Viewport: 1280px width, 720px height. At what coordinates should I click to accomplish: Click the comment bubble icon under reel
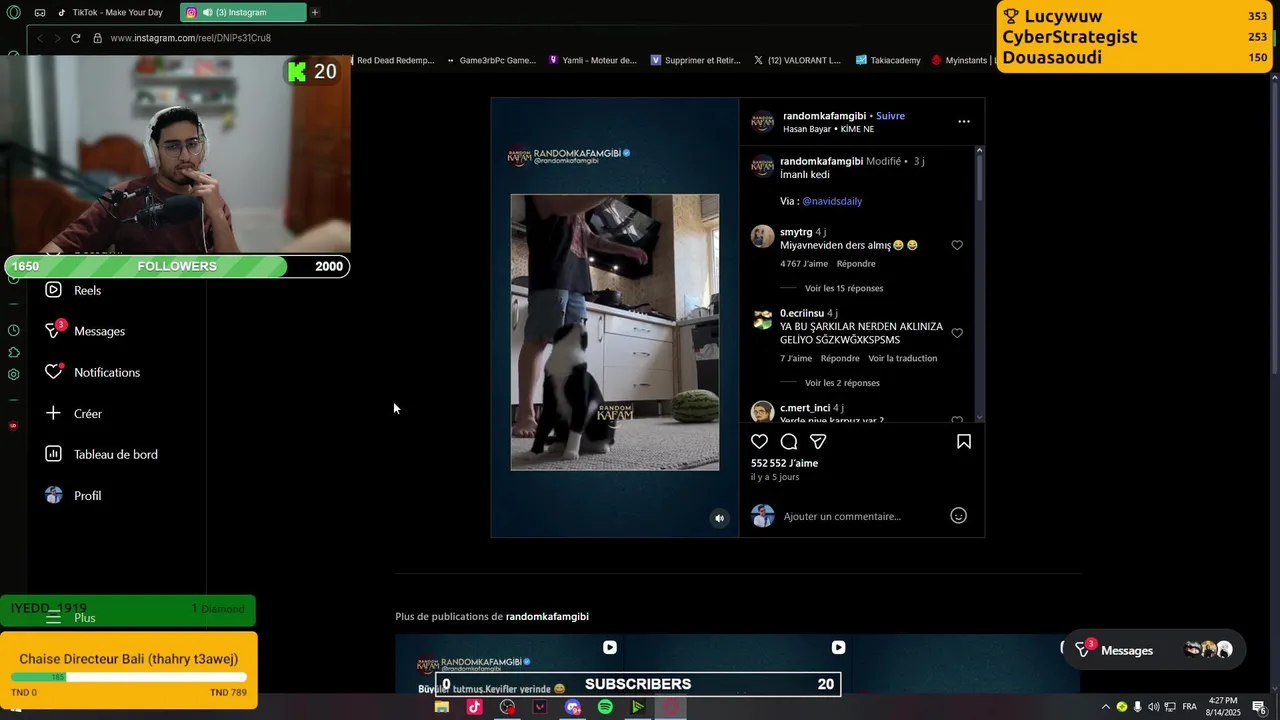tap(789, 441)
